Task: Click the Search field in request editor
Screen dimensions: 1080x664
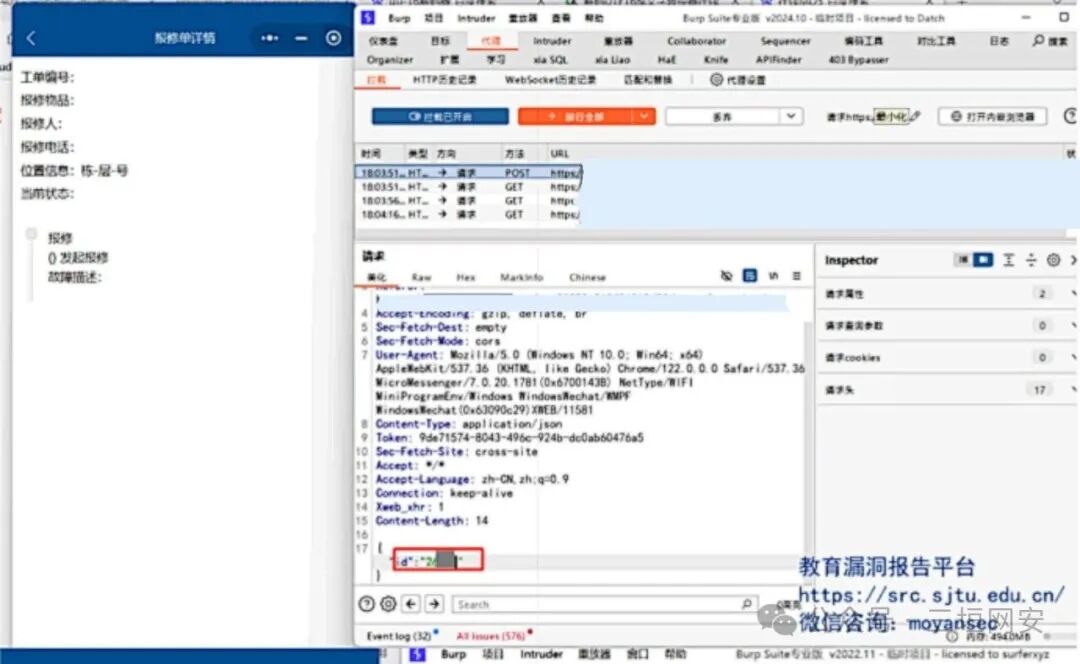Action: (605, 604)
